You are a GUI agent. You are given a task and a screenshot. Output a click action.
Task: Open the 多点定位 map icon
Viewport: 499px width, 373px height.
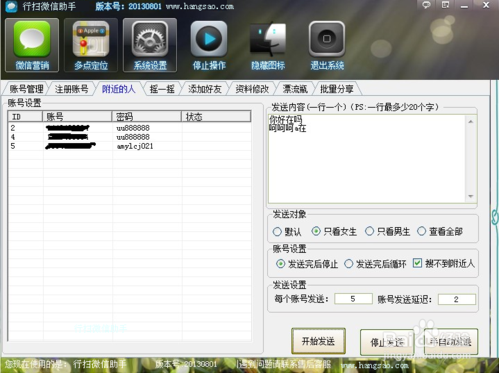pyautogui.click(x=91, y=45)
